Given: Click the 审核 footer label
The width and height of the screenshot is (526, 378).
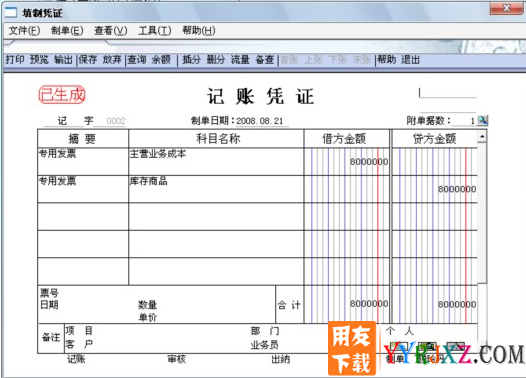Looking at the screenshot, I should (177, 359).
